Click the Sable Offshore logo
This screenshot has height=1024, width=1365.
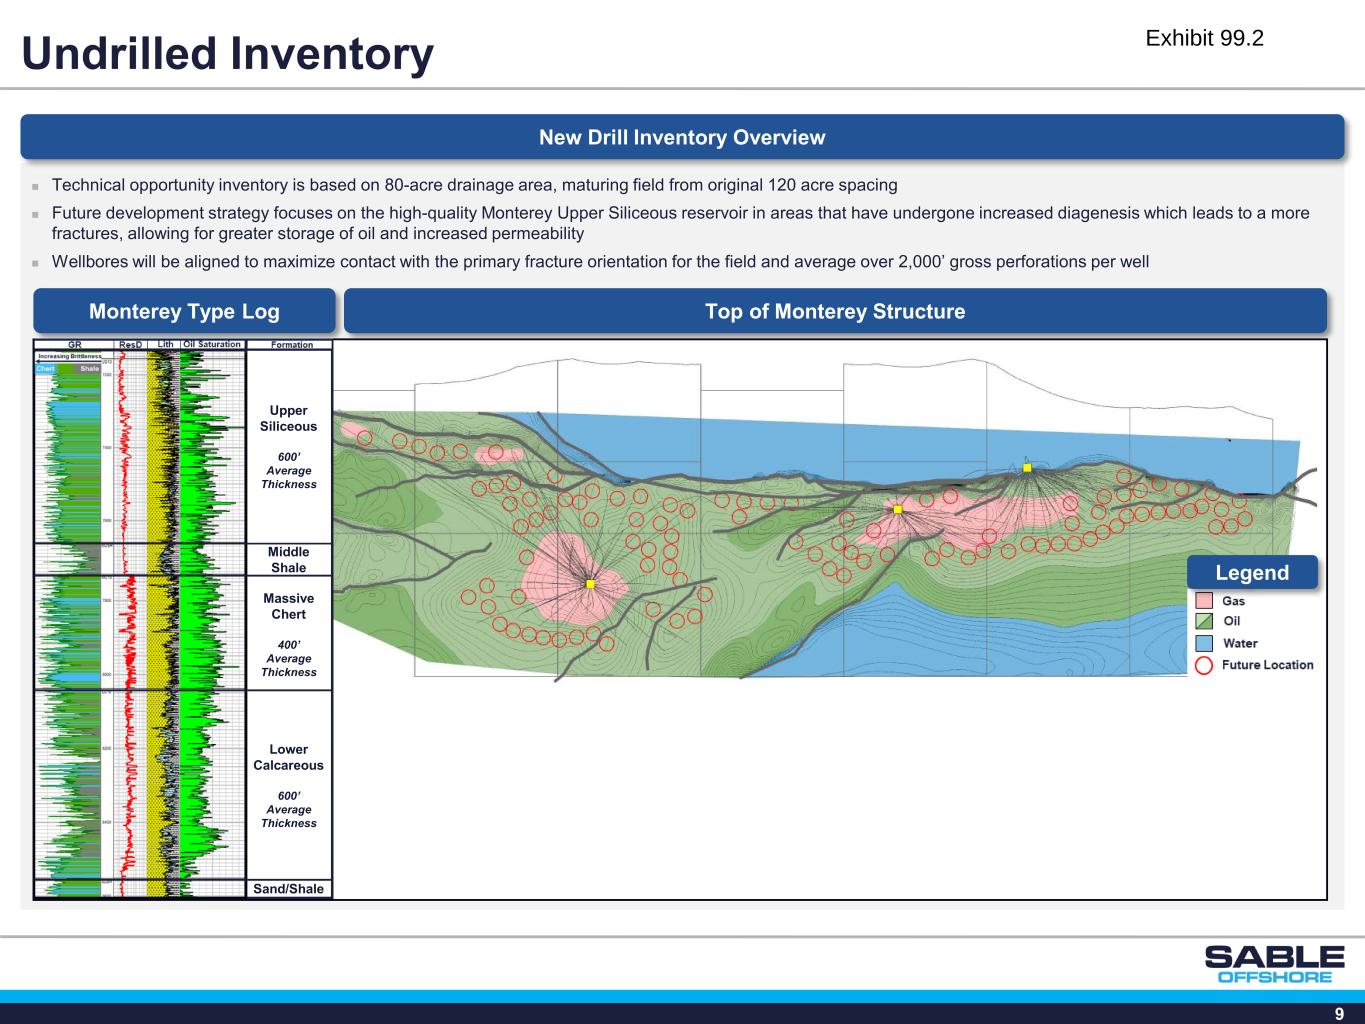(1274, 964)
